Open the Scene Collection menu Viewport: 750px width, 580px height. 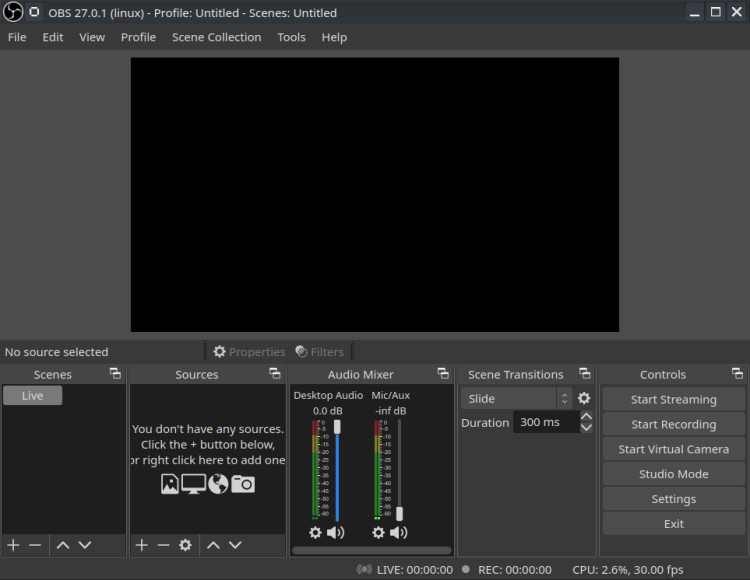coord(216,37)
